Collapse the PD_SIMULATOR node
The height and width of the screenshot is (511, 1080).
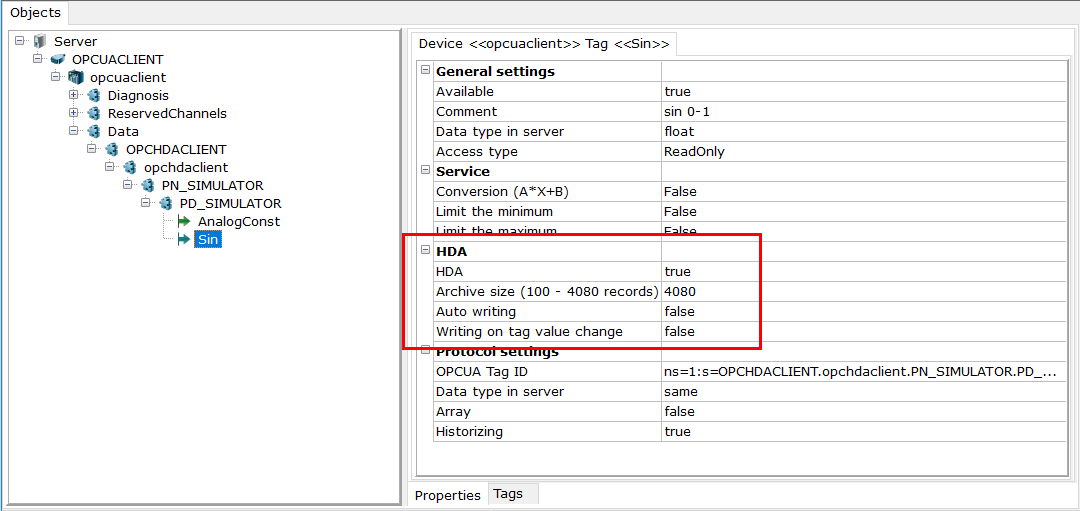pyautogui.click(x=145, y=203)
